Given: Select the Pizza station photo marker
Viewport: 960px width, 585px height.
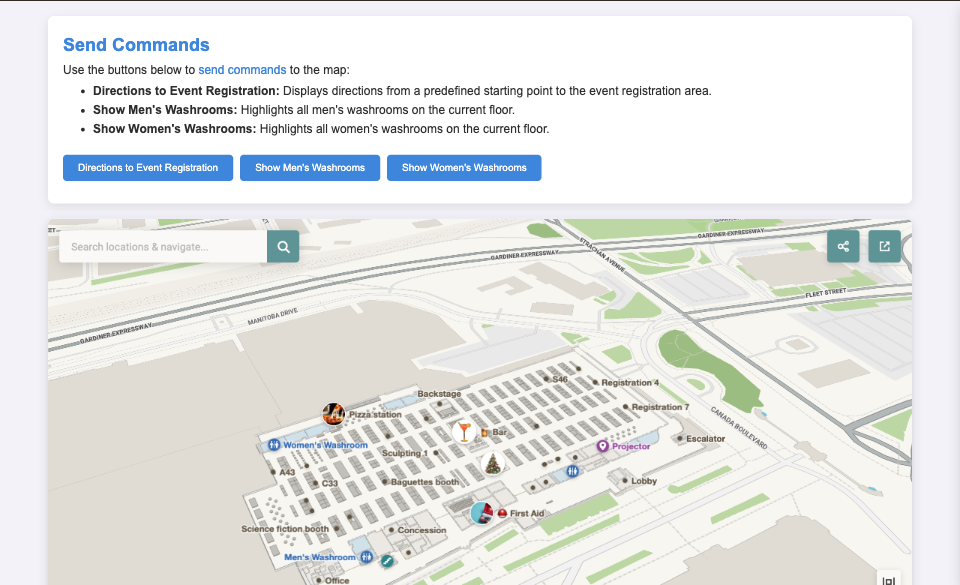Looking at the screenshot, I should [334, 414].
